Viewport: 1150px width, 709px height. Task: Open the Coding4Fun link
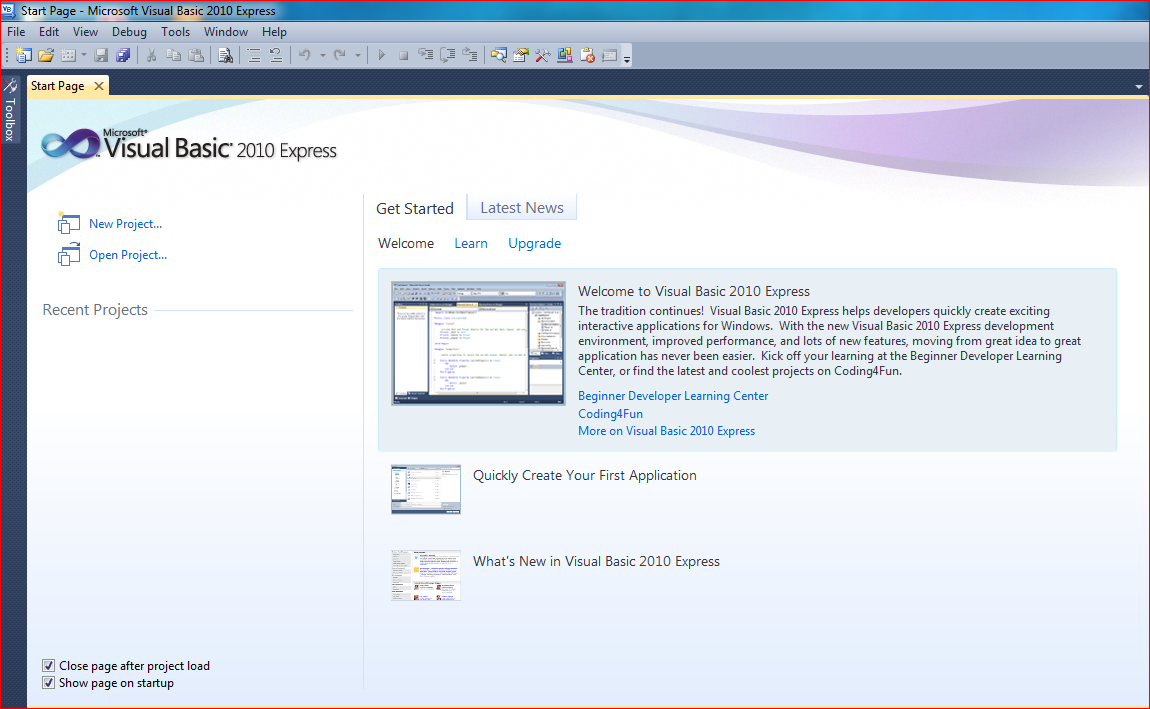610,414
